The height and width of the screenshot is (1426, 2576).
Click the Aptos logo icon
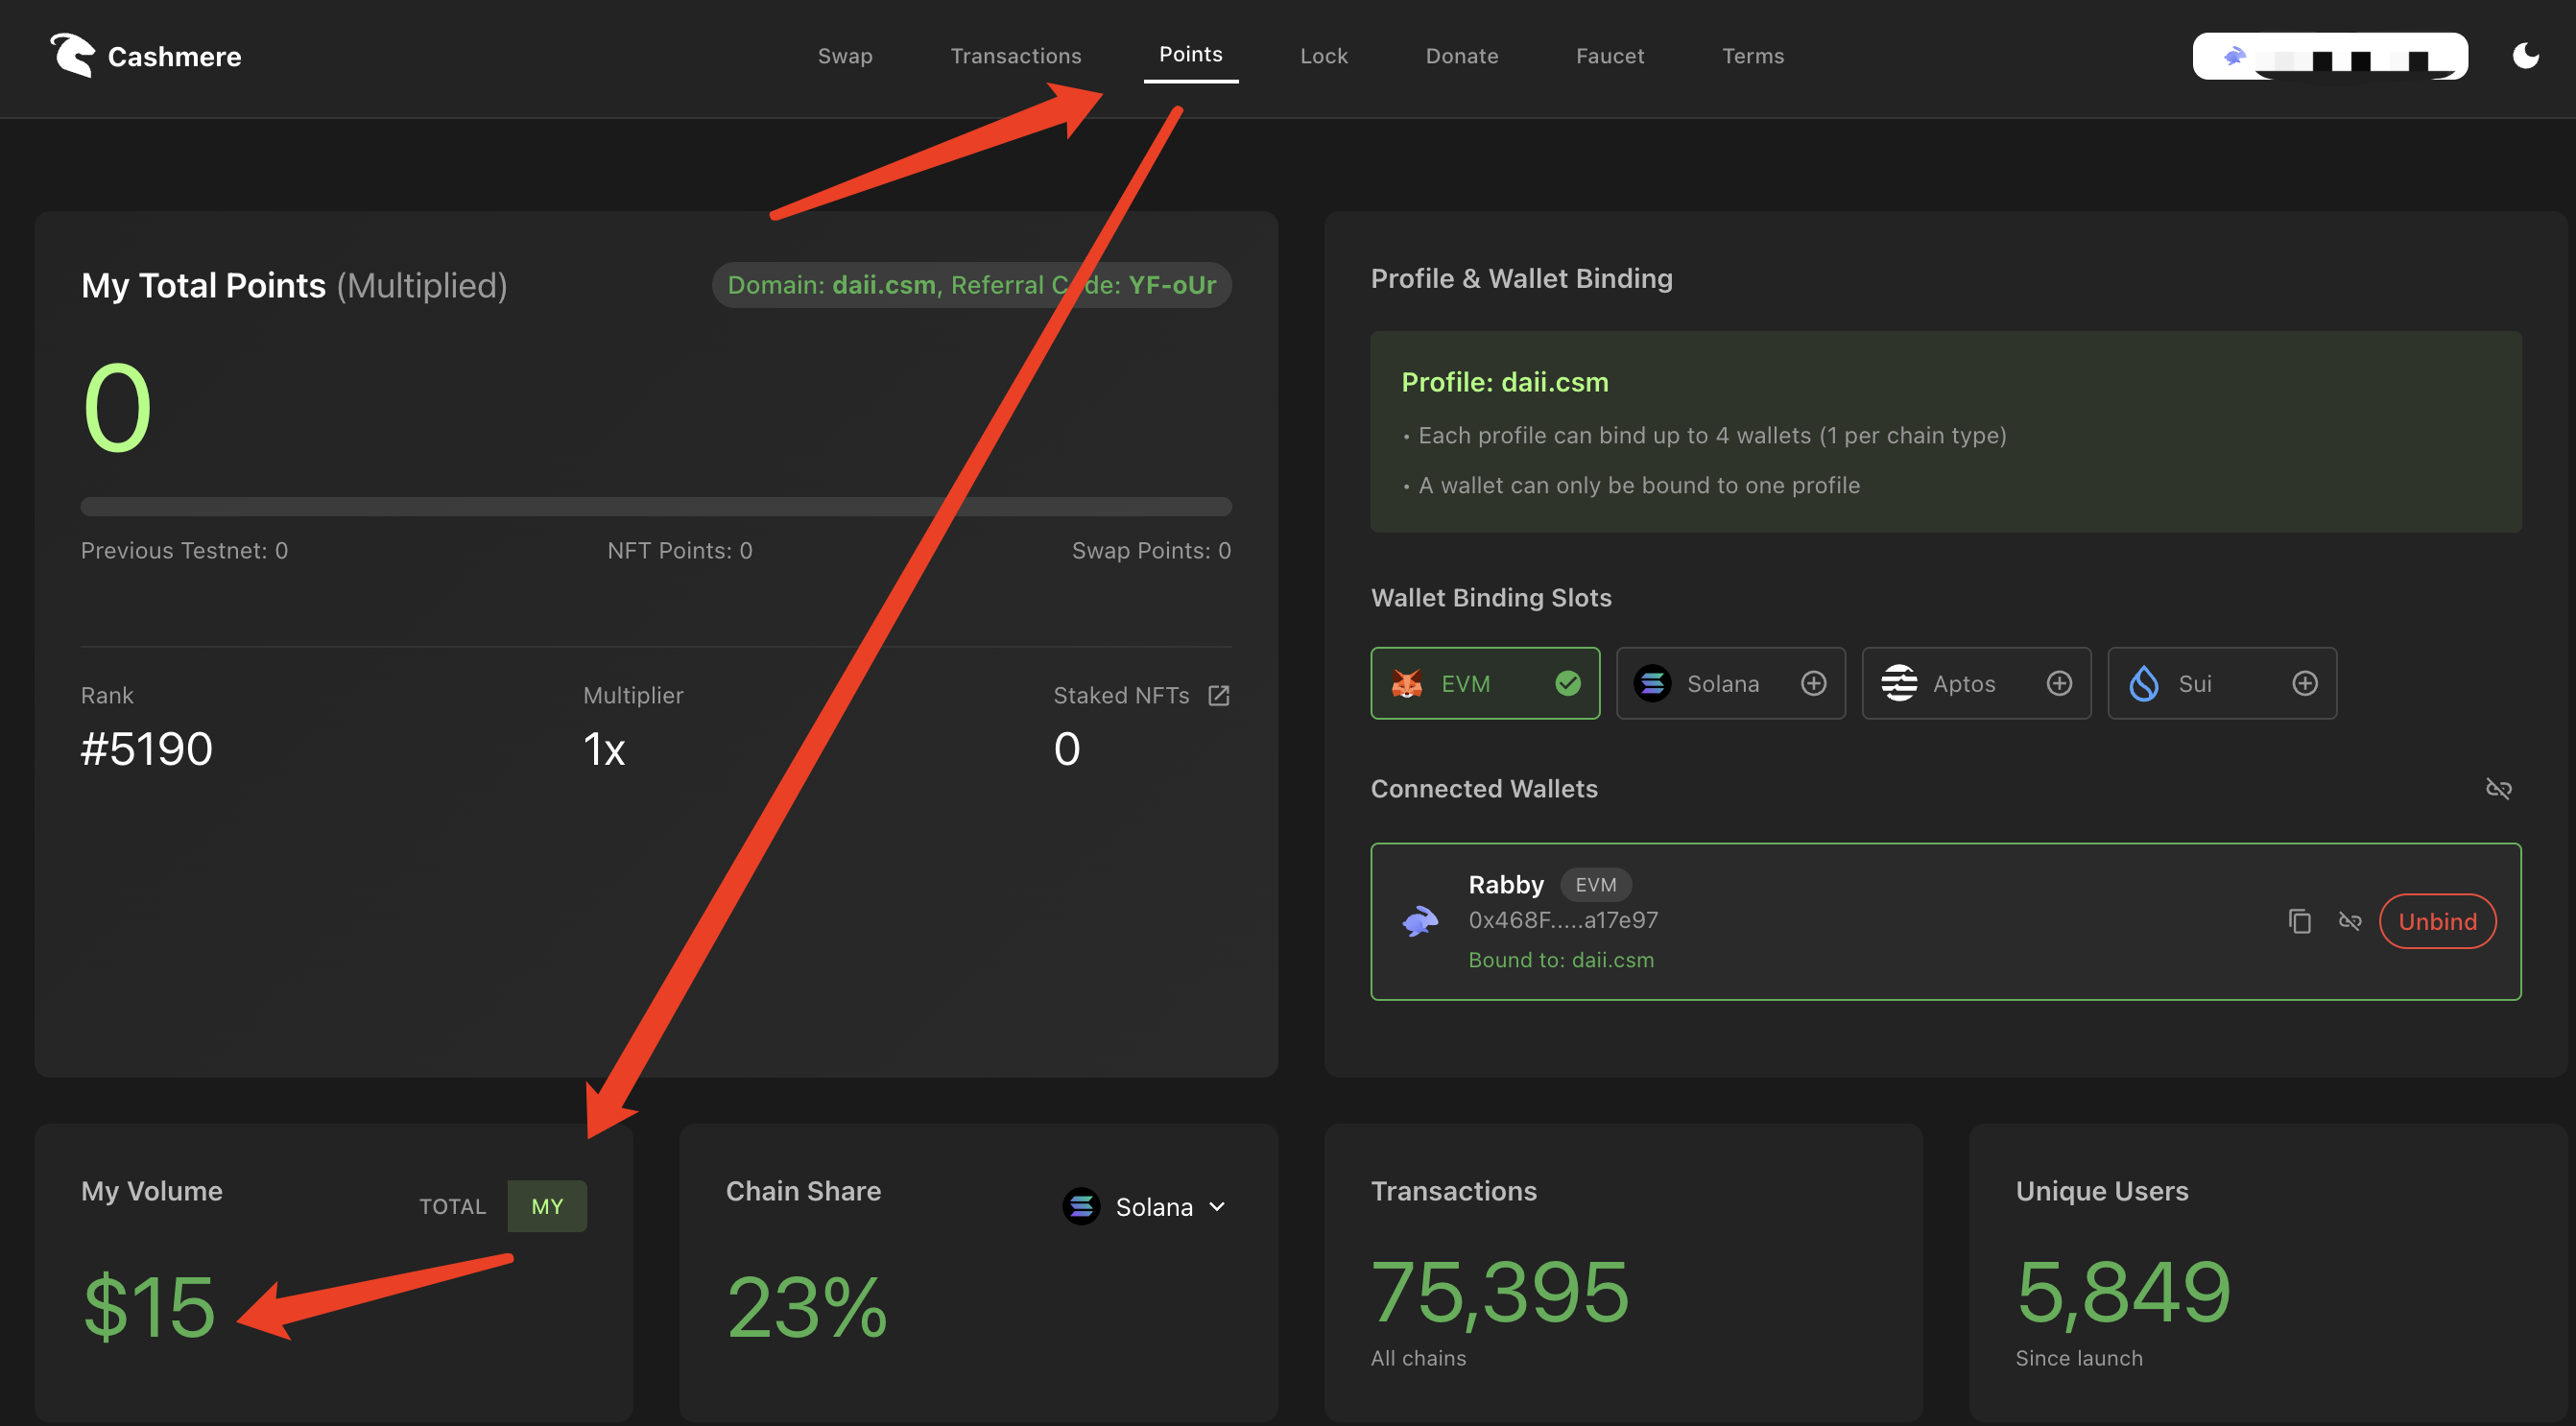(x=1898, y=683)
